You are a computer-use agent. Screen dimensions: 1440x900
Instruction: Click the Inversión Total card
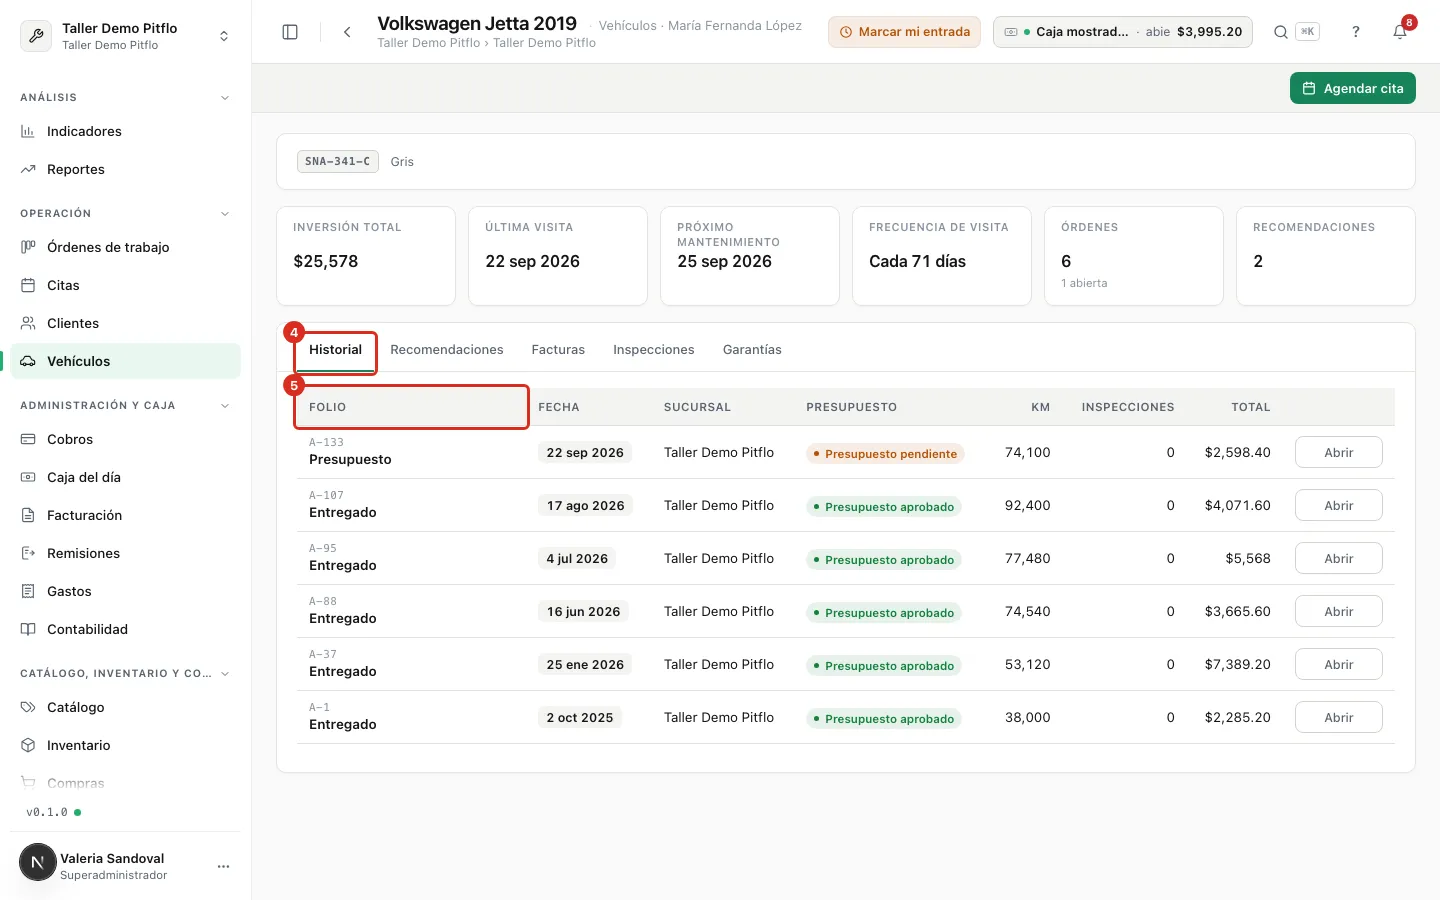366,256
